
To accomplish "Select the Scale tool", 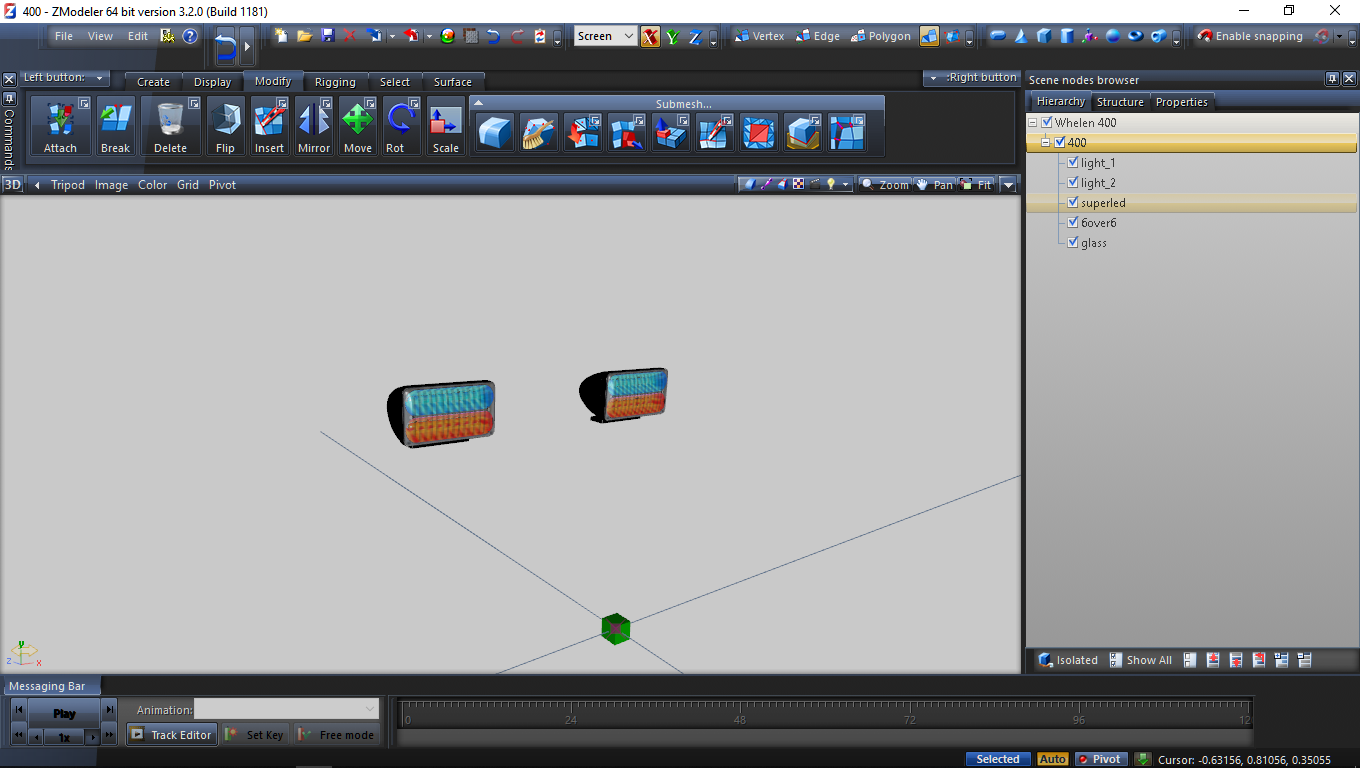I will point(445,120).
